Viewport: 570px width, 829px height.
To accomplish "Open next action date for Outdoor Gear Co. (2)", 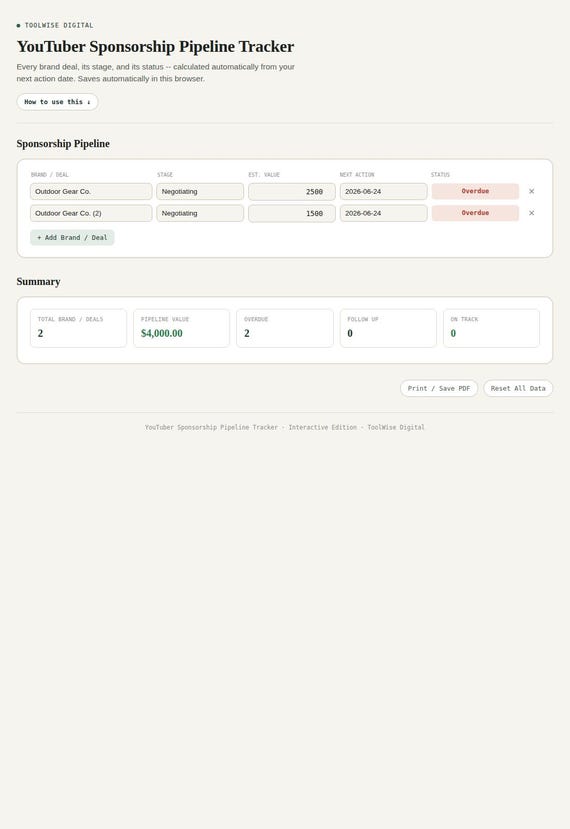I will click(x=383, y=213).
